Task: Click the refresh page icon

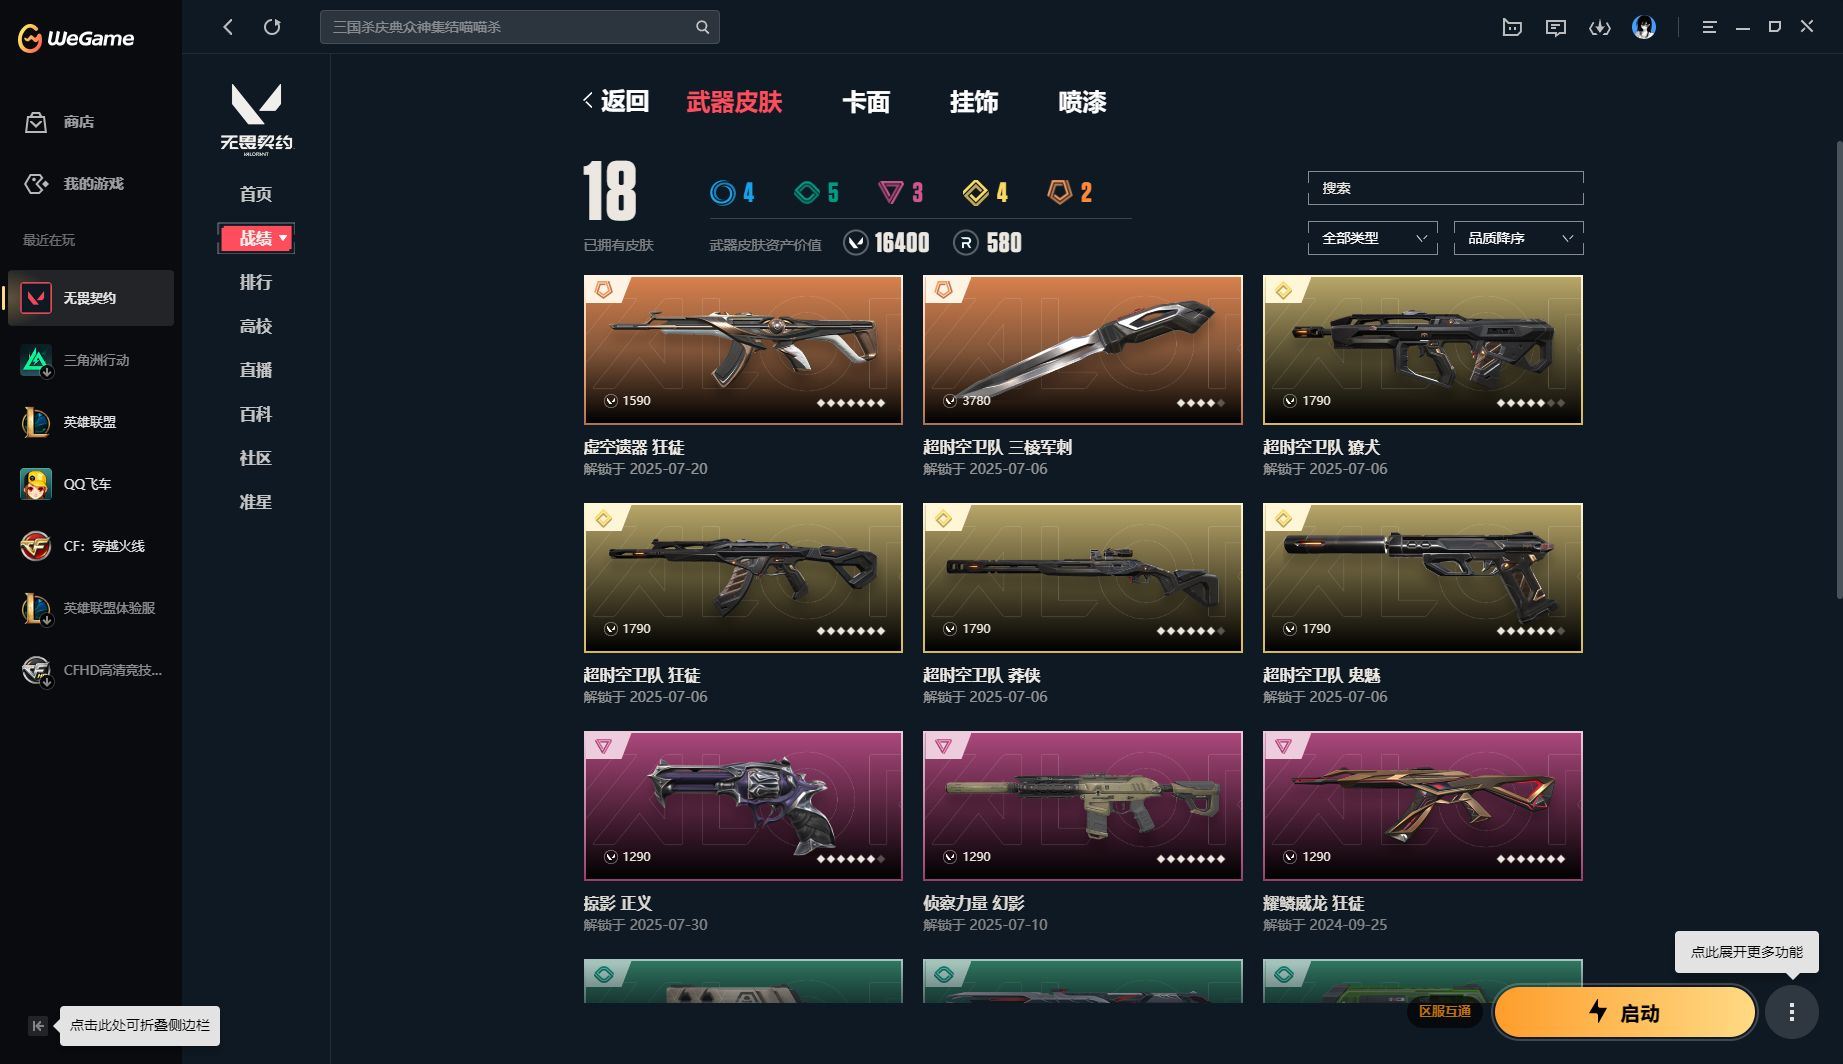Action: click(x=272, y=27)
